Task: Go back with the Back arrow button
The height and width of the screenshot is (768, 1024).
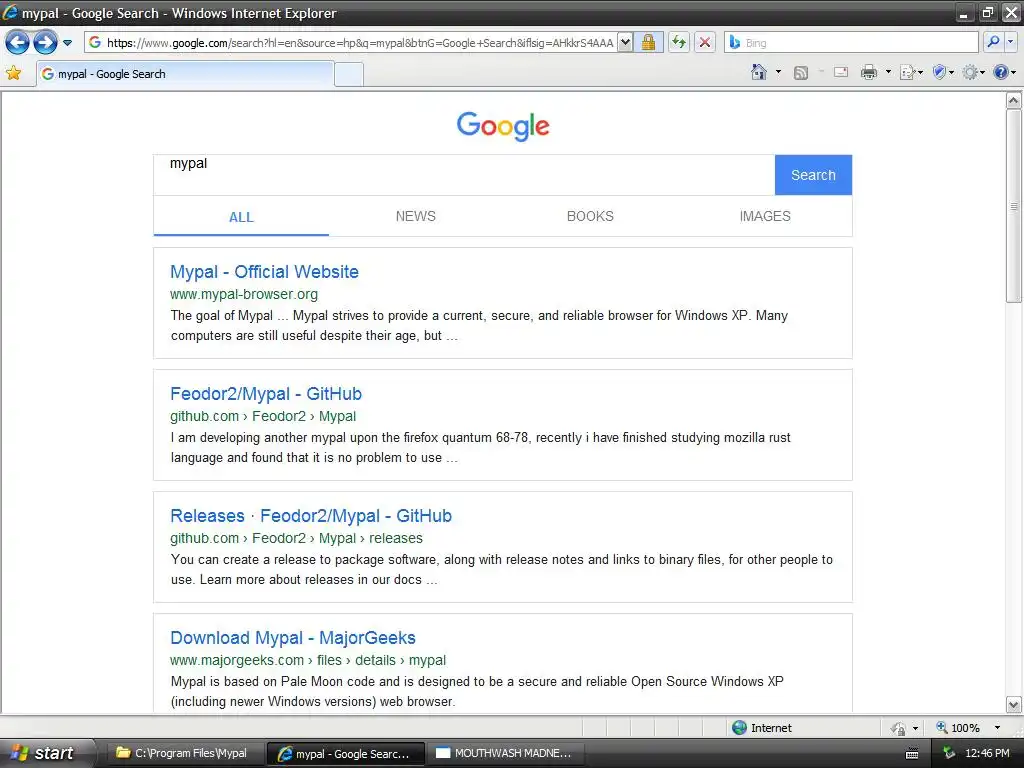Action: [x=17, y=43]
